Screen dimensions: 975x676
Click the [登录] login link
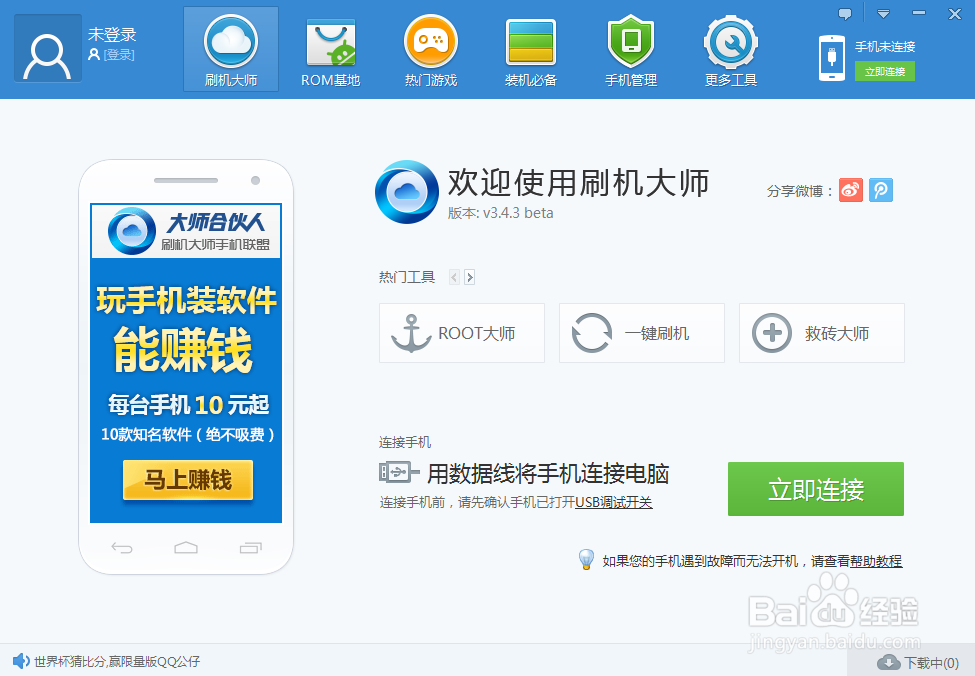click(118, 55)
